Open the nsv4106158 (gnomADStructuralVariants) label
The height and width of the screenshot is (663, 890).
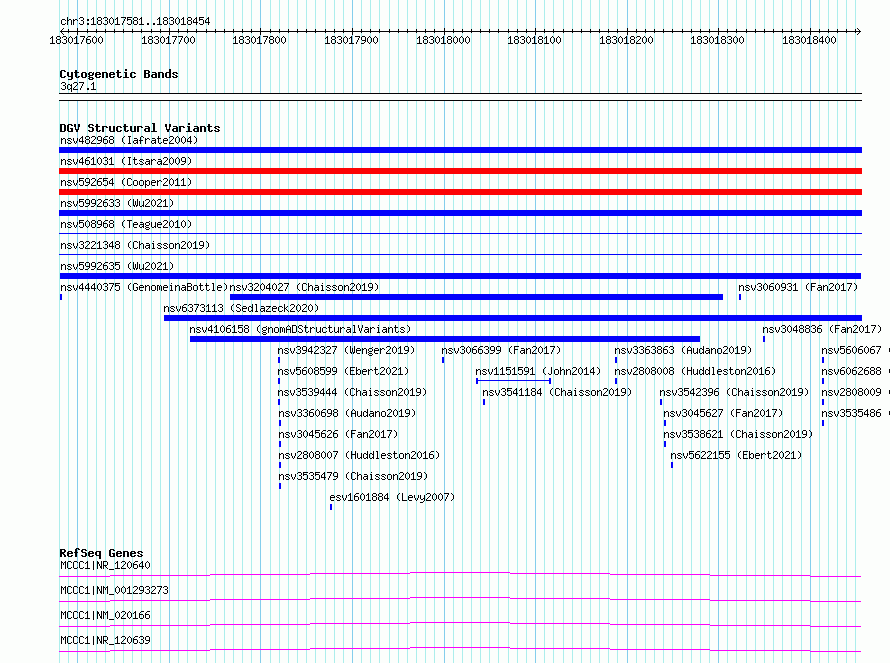click(300, 329)
